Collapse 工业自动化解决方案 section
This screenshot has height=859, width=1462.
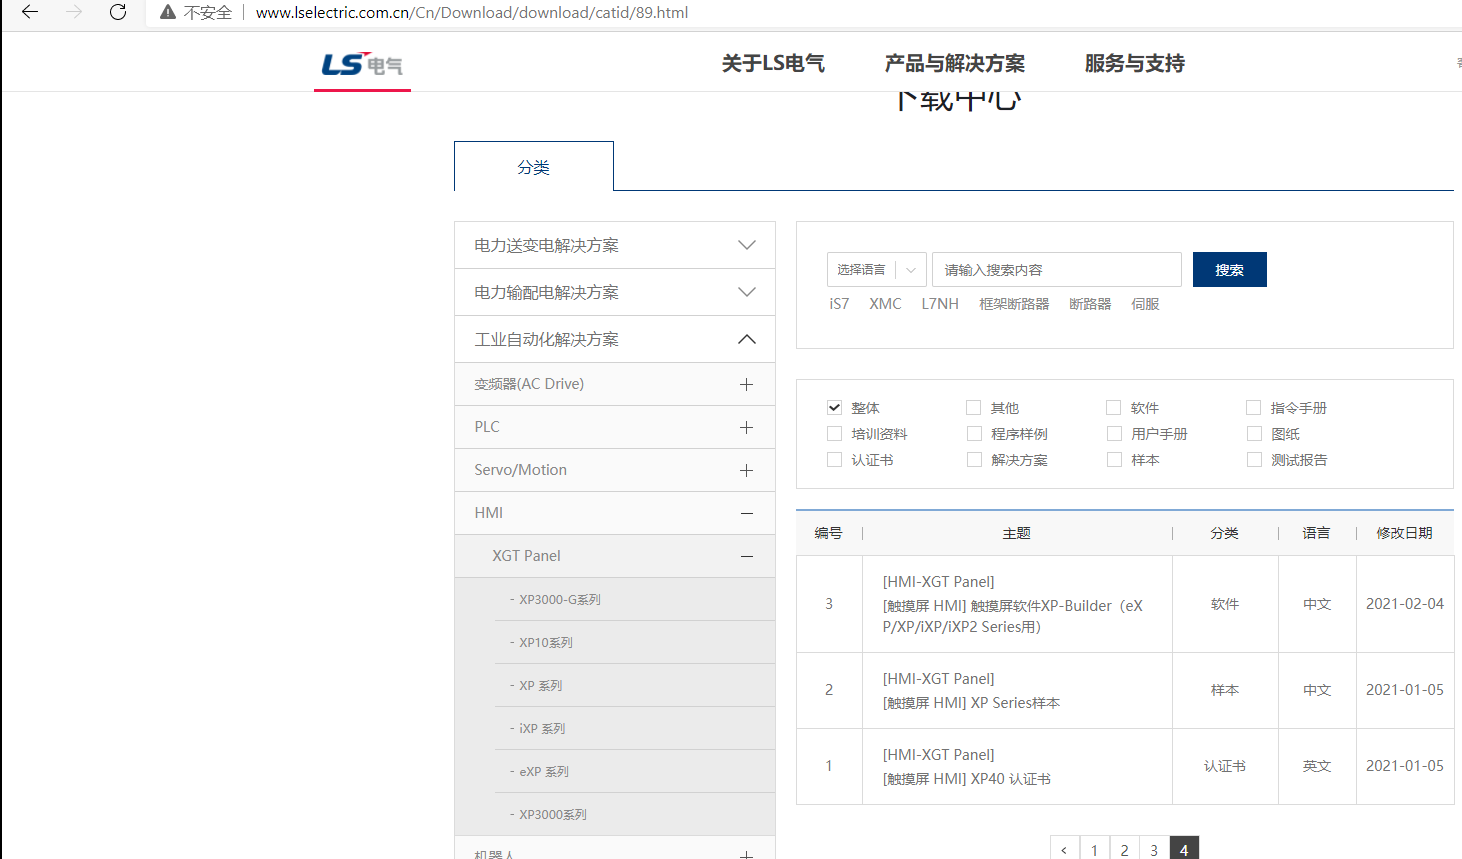[746, 339]
